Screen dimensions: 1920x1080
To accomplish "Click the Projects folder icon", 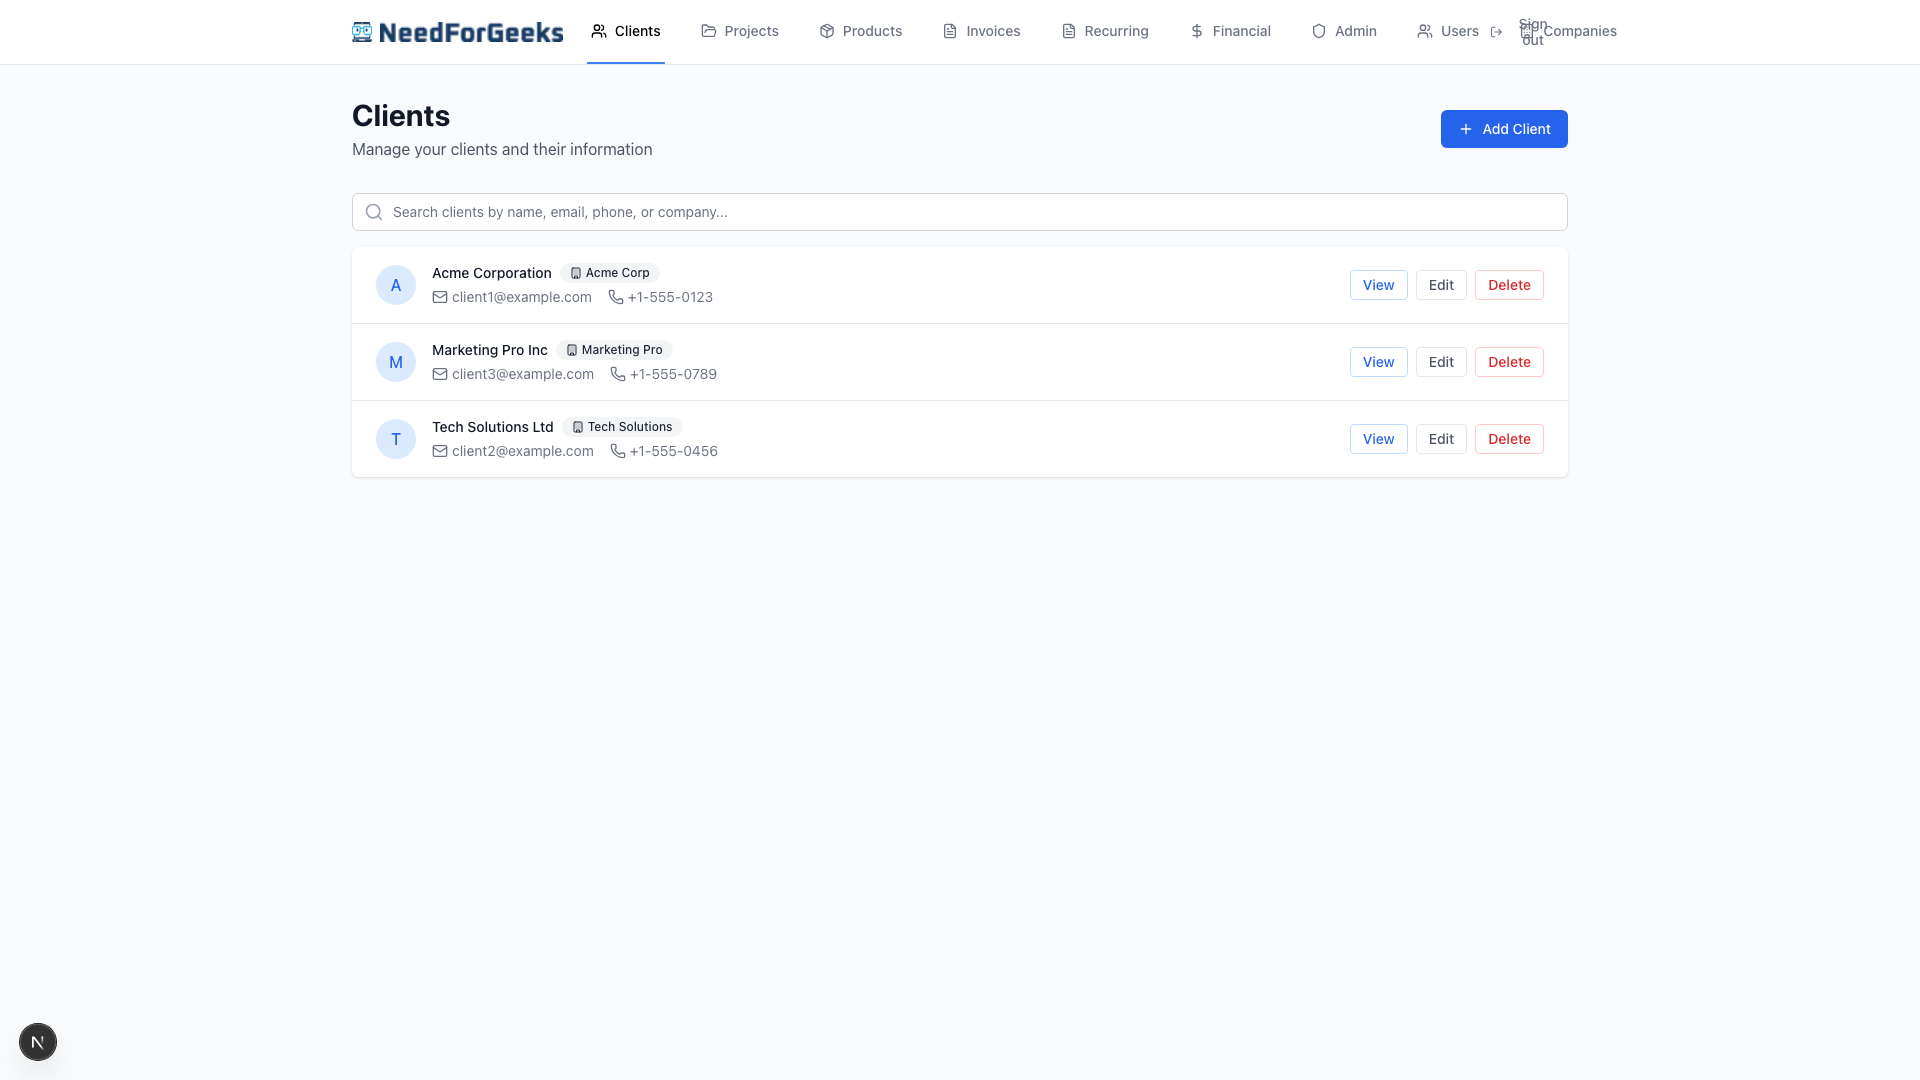I will tap(707, 31).
